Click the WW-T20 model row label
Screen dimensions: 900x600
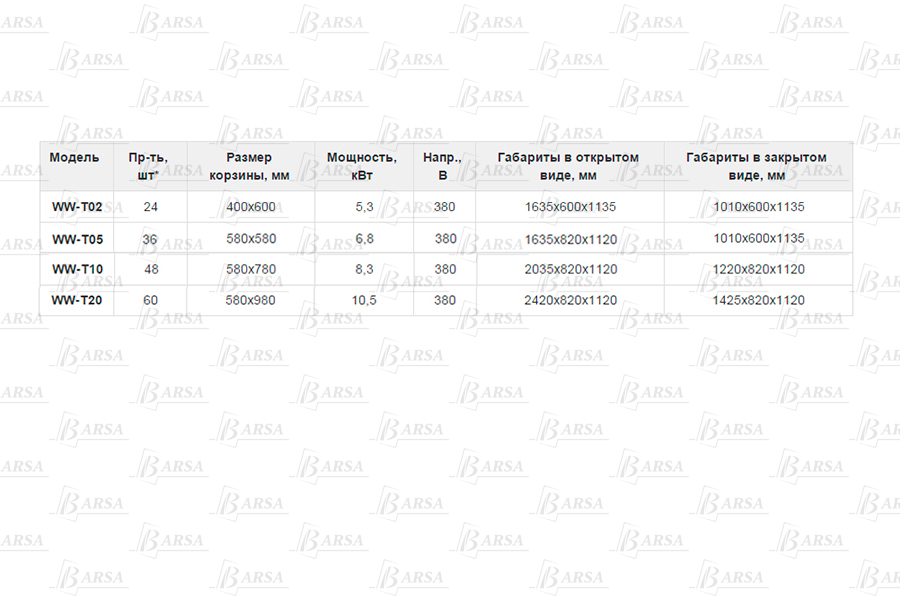click(77, 300)
